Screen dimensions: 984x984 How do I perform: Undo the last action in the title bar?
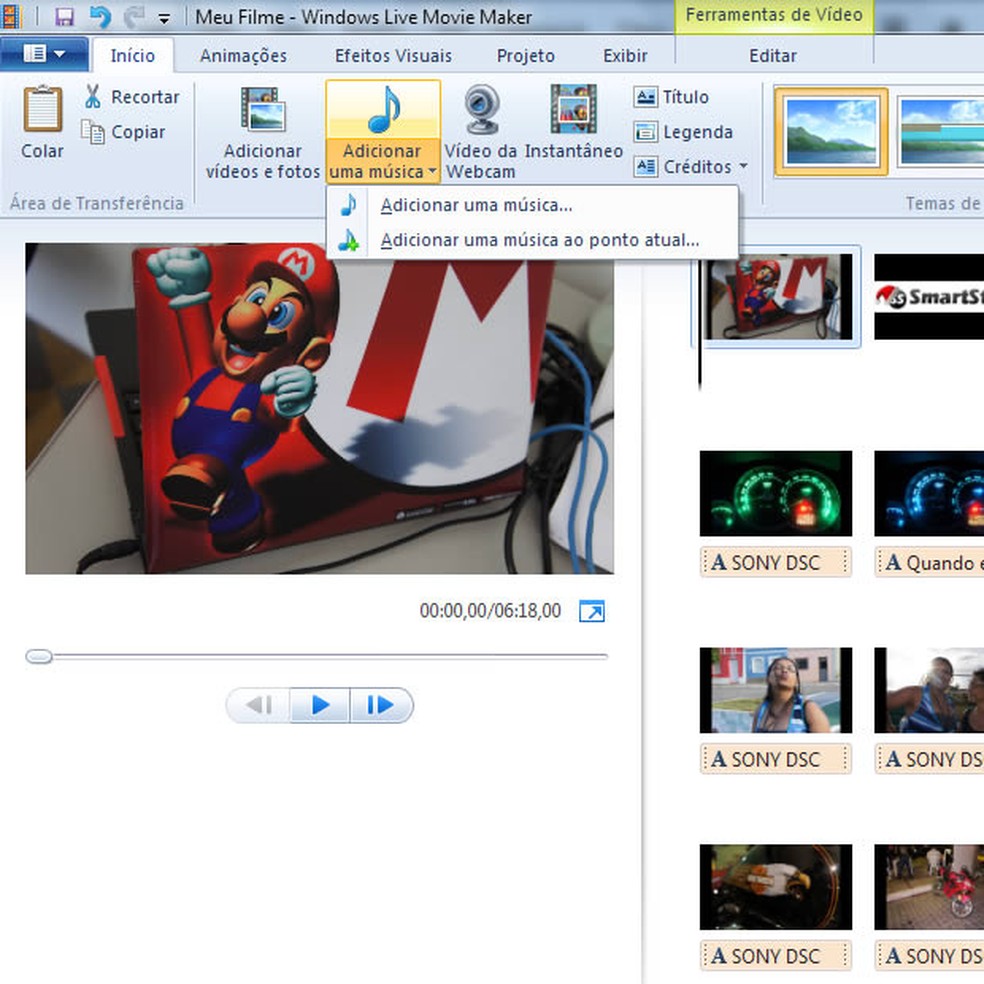[100, 17]
